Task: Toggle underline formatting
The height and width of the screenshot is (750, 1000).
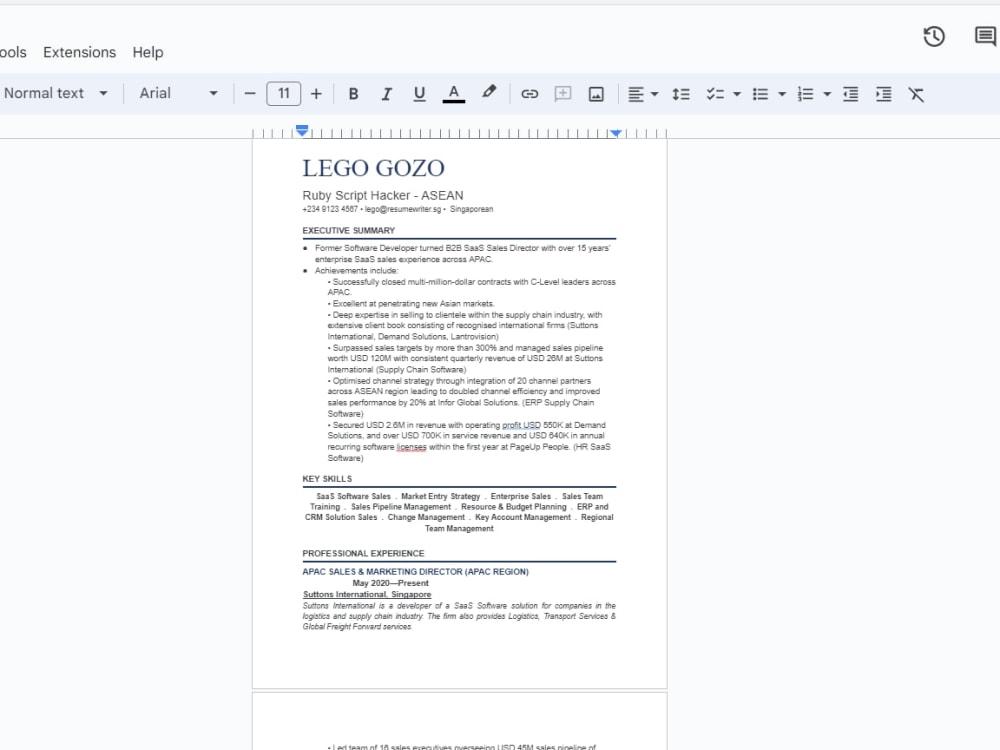Action: pos(419,94)
